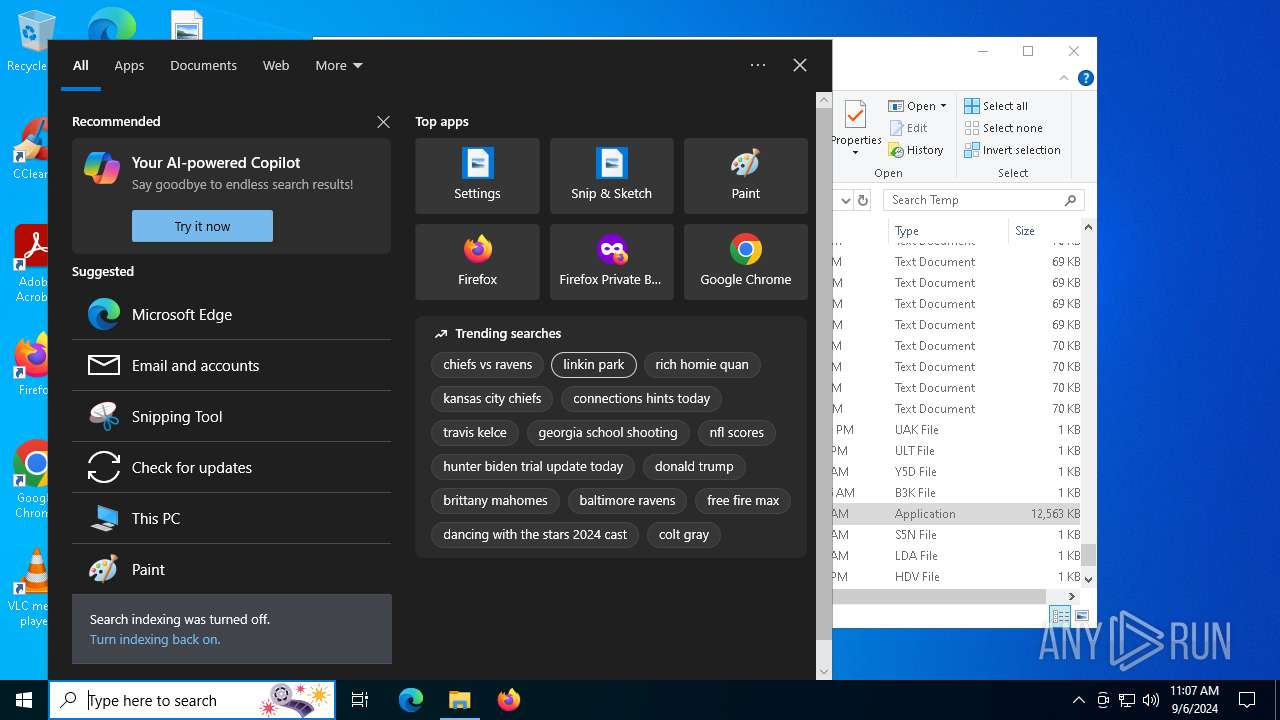Open the volume tray icon
Viewport: 1280px width, 720px height.
click(x=1150, y=700)
